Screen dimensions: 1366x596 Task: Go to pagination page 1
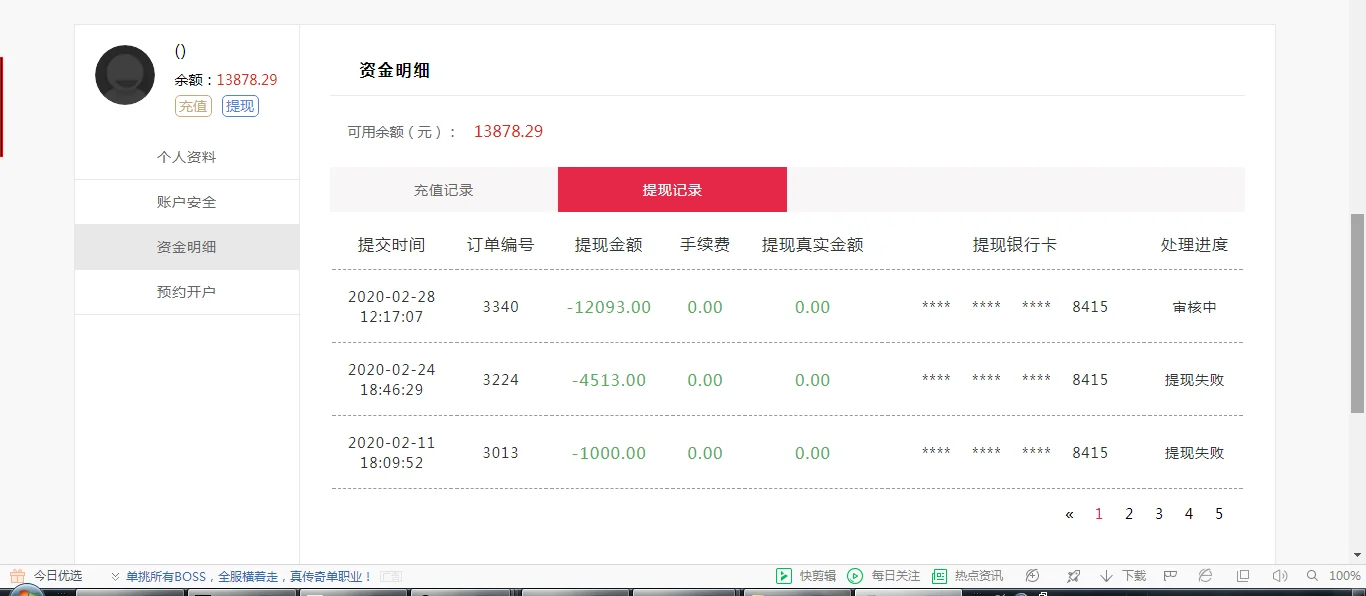click(x=1099, y=514)
